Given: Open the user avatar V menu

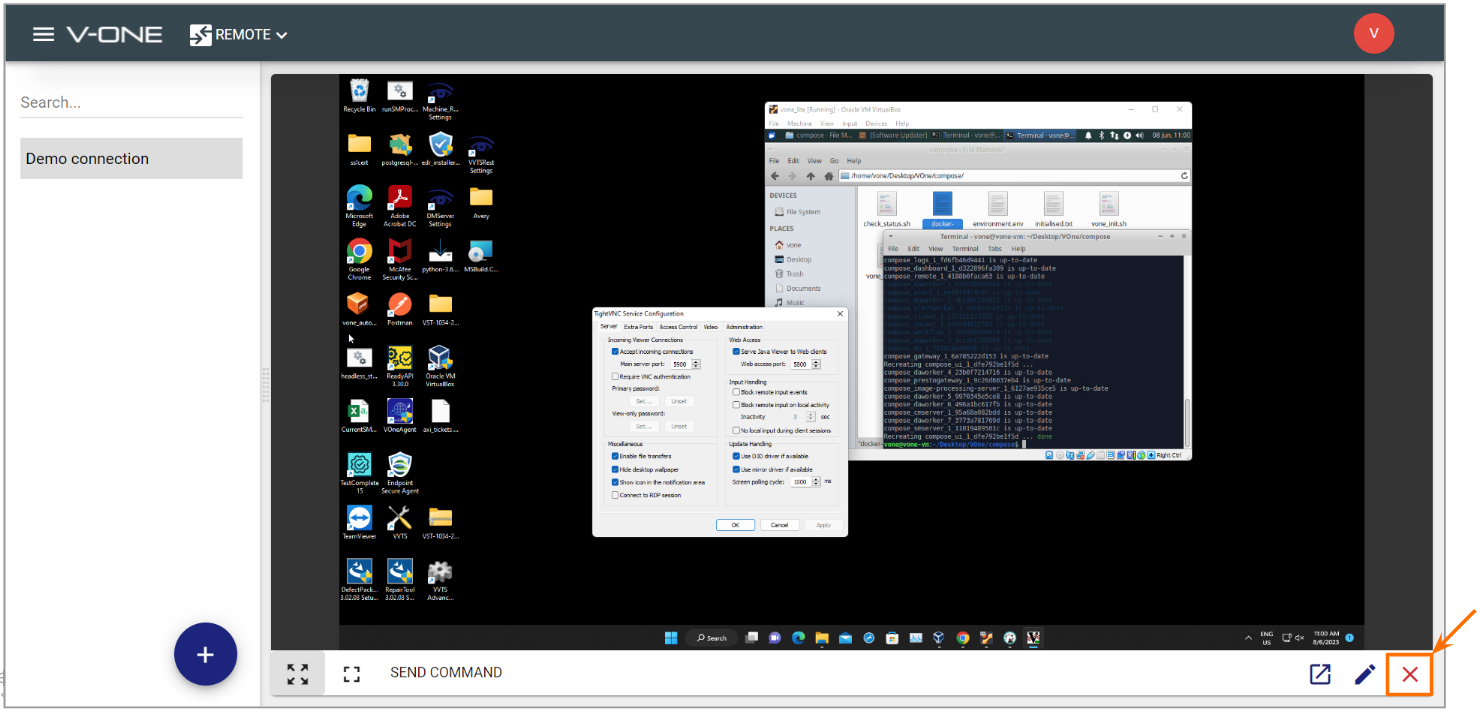Looking at the screenshot, I should click(1373, 33).
